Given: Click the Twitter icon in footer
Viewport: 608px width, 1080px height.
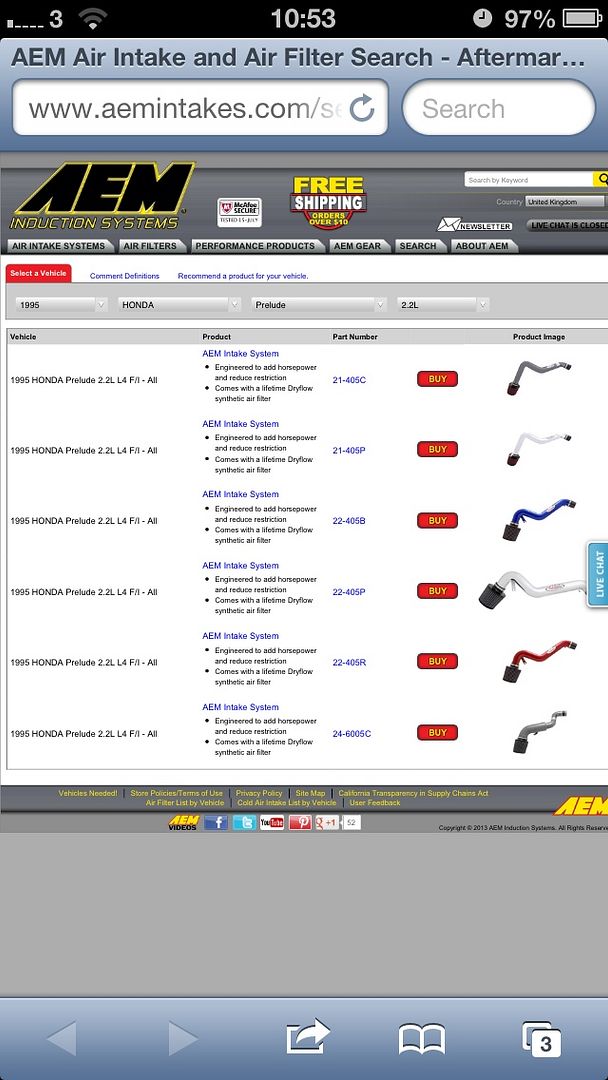Looking at the screenshot, I should pos(244,822).
